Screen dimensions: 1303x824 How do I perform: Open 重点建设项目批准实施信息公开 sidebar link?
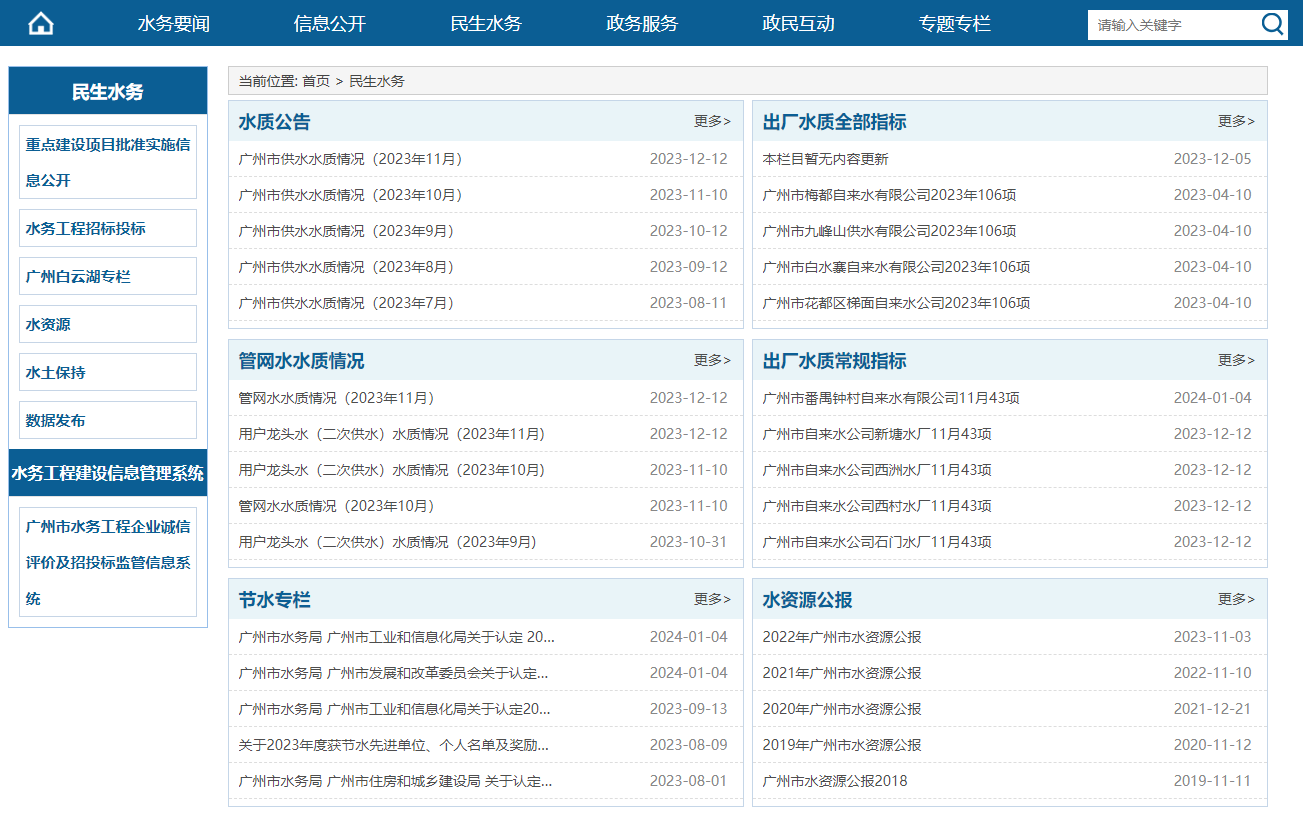pos(108,162)
